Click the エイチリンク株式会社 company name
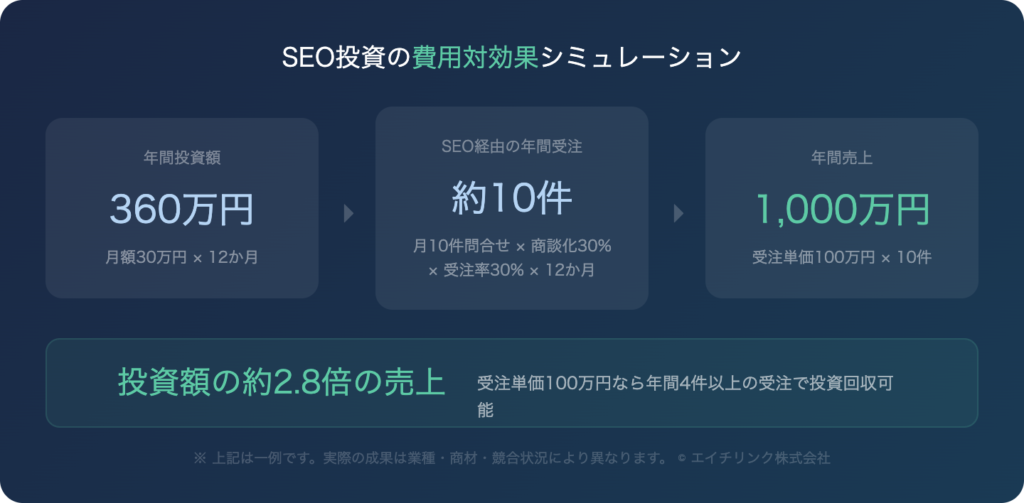 tap(761, 459)
